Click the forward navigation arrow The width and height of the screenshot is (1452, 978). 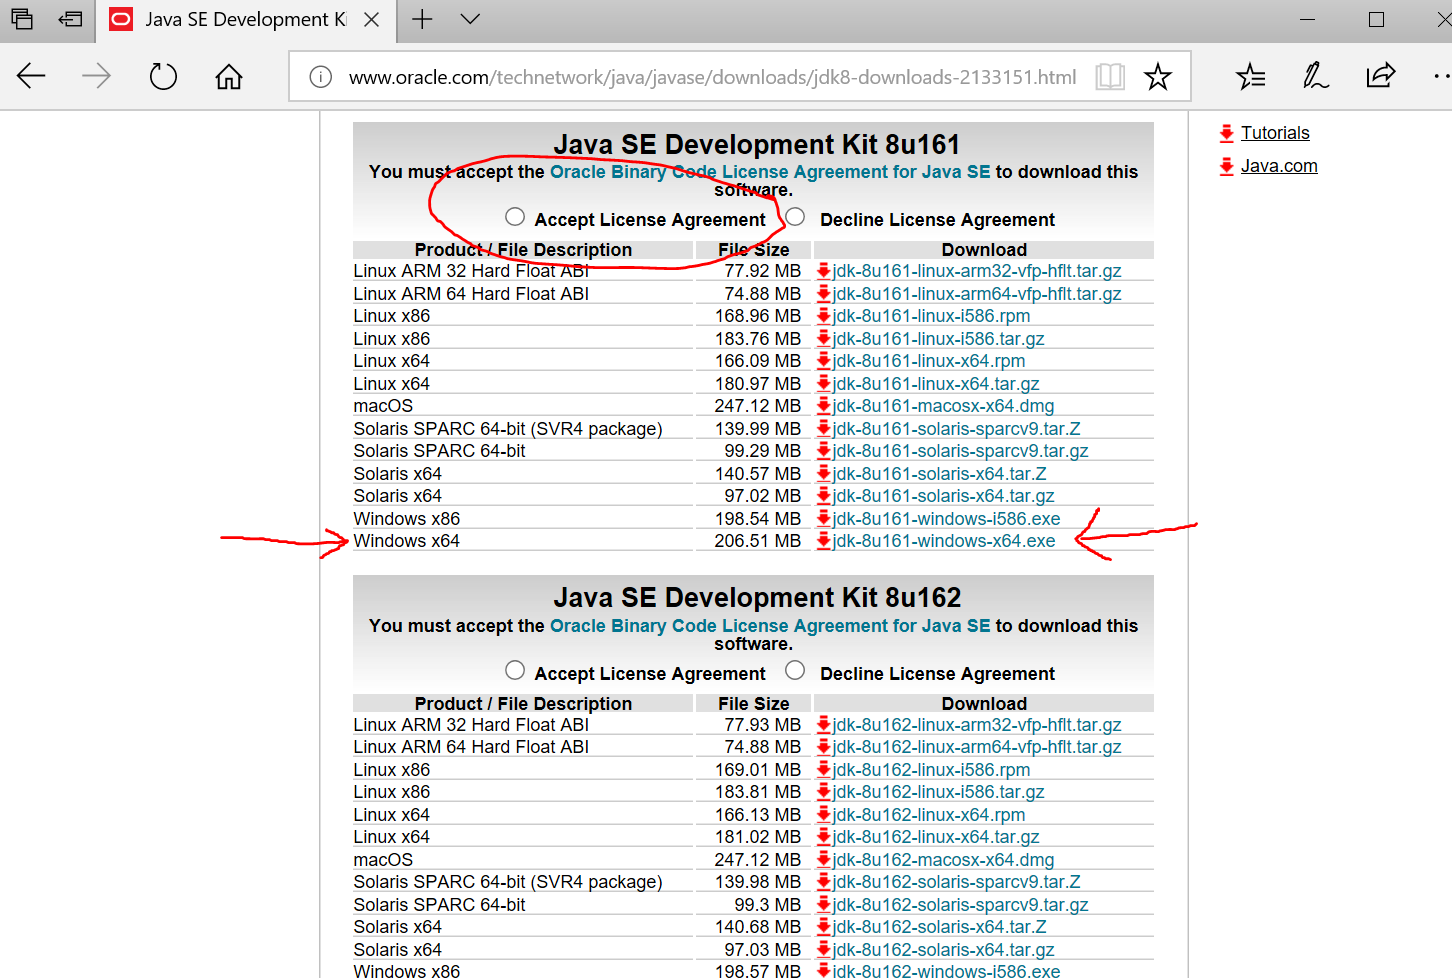[96, 76]
